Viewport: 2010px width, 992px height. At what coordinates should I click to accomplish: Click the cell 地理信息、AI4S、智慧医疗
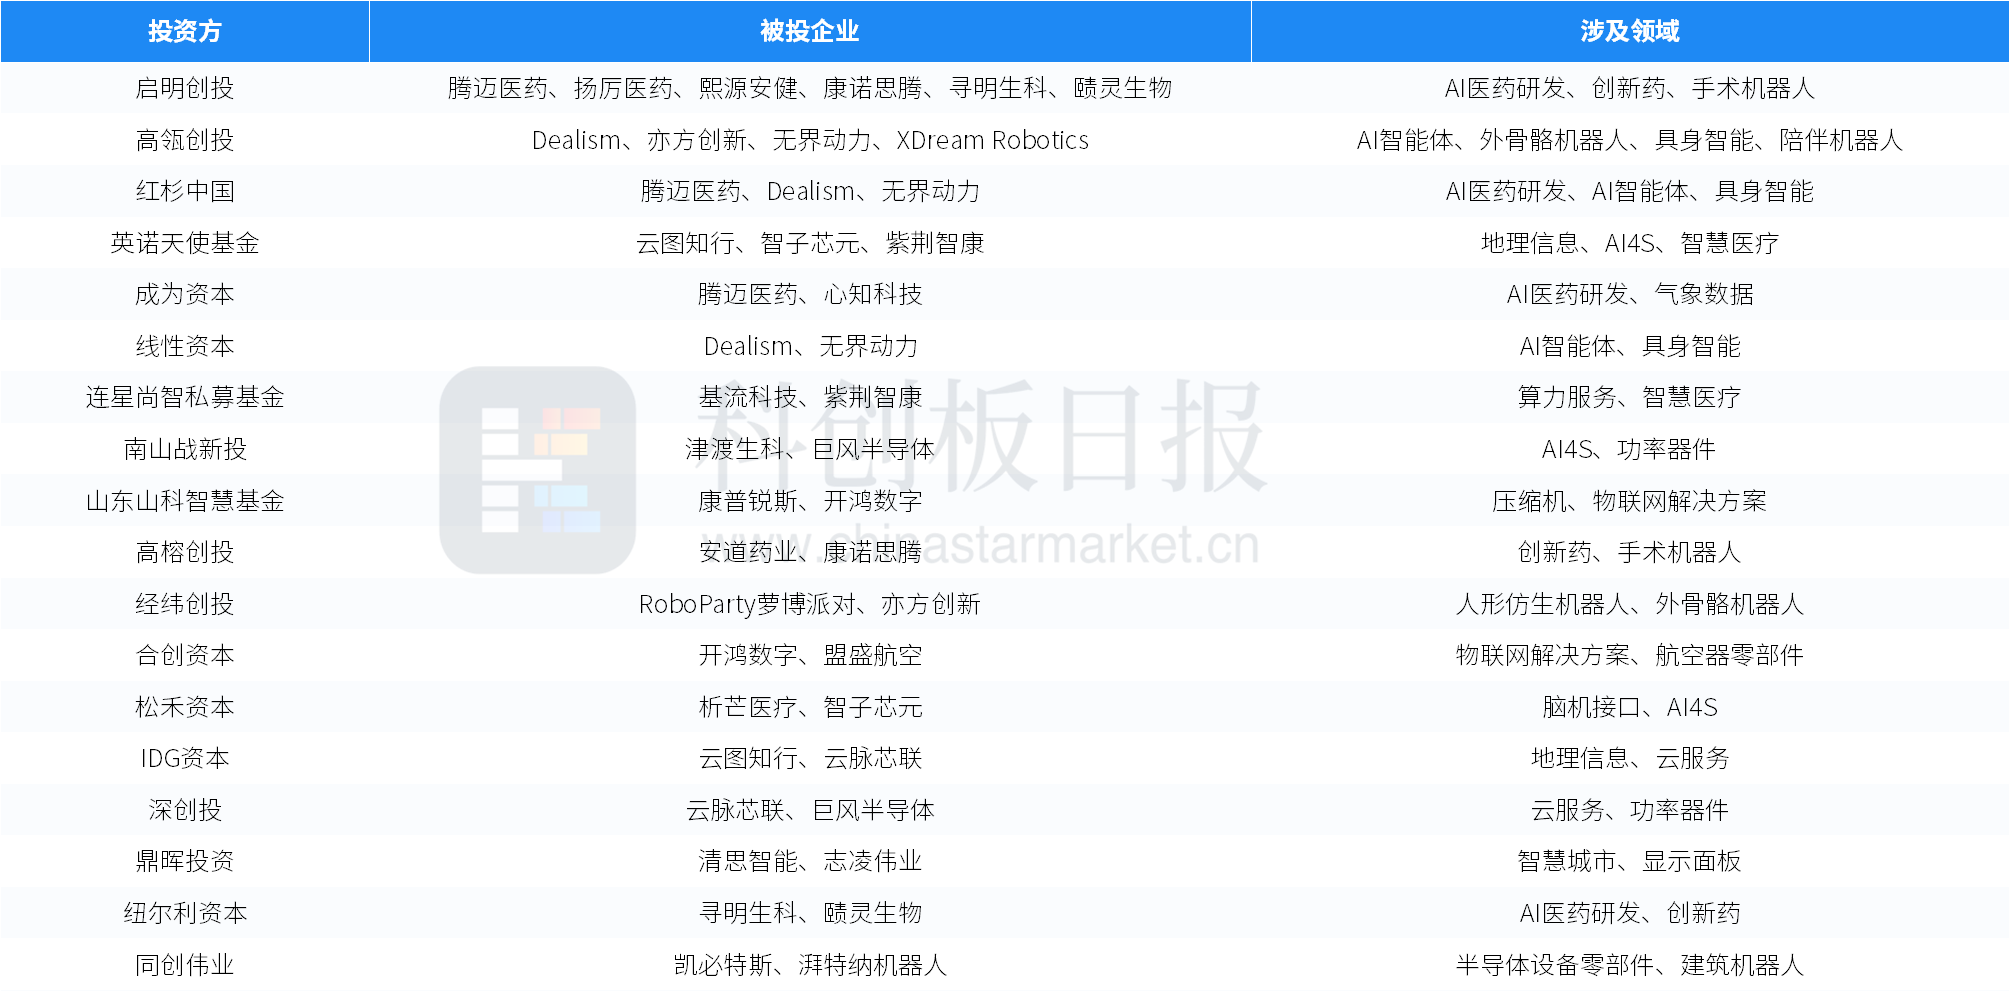(1630, 243)
